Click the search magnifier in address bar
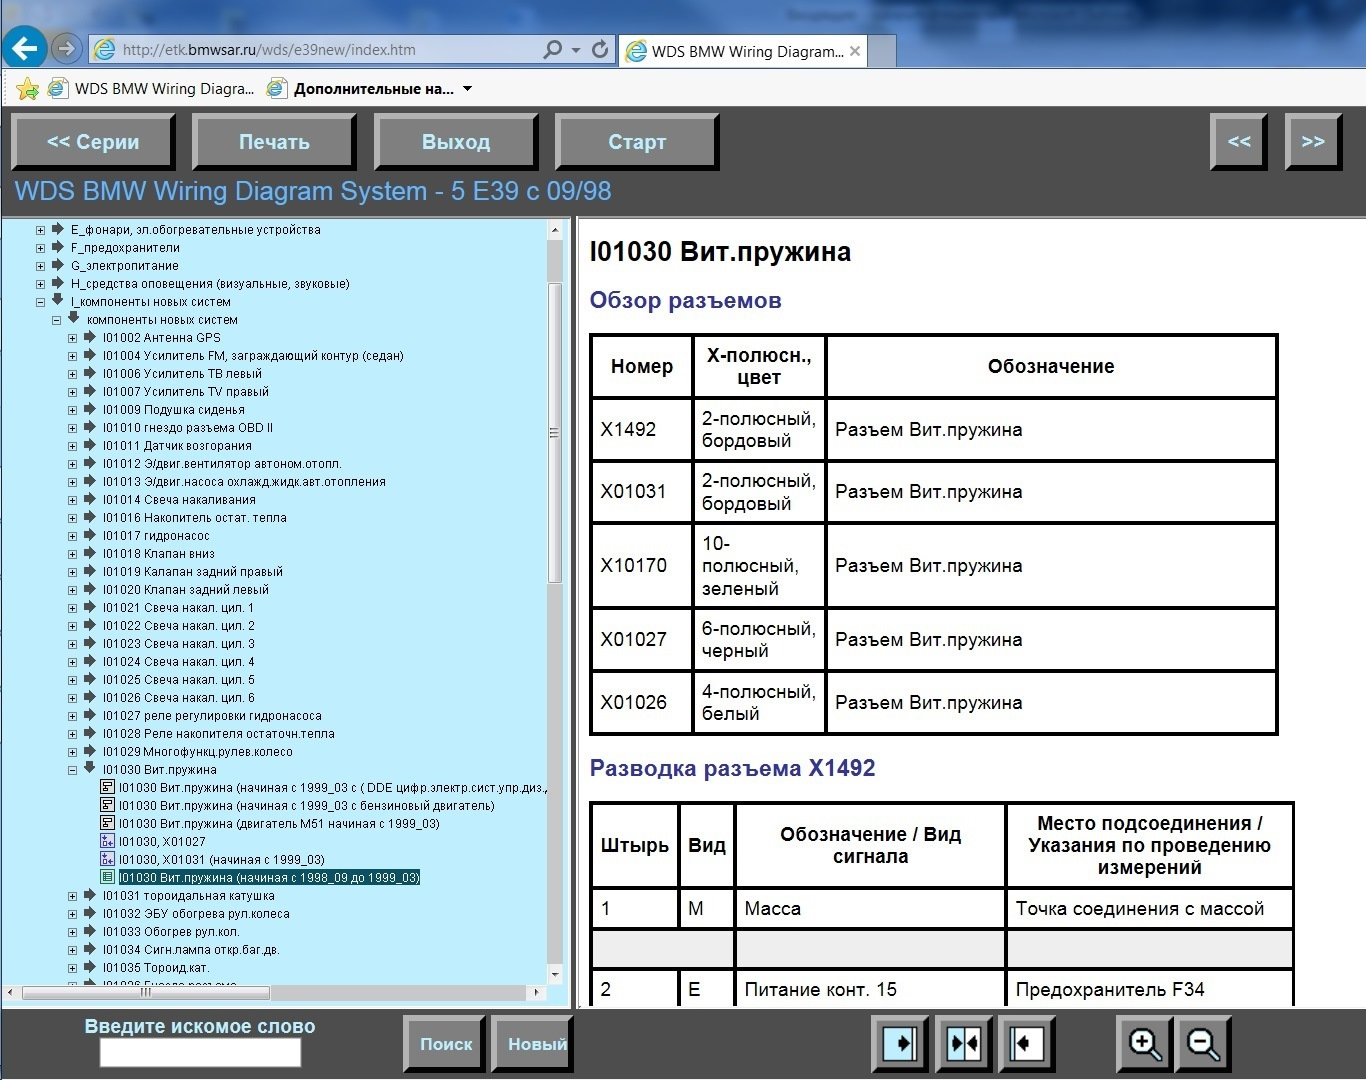Image resolution: width=1366 pixels, height=1080 pixels. [x=552, y=49]
